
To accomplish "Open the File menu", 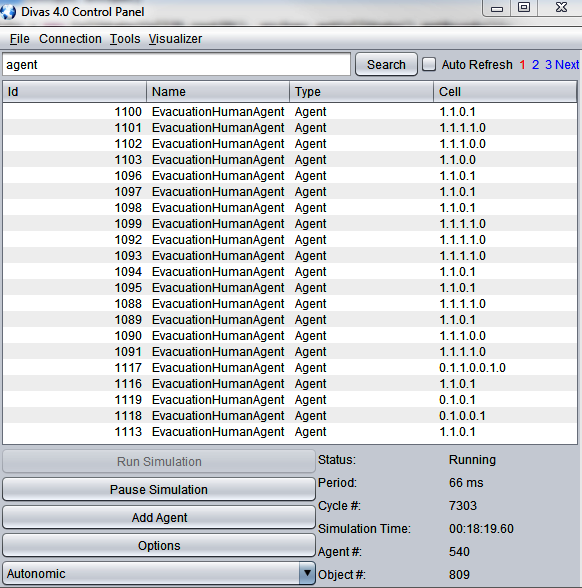I will coord(20,39).
